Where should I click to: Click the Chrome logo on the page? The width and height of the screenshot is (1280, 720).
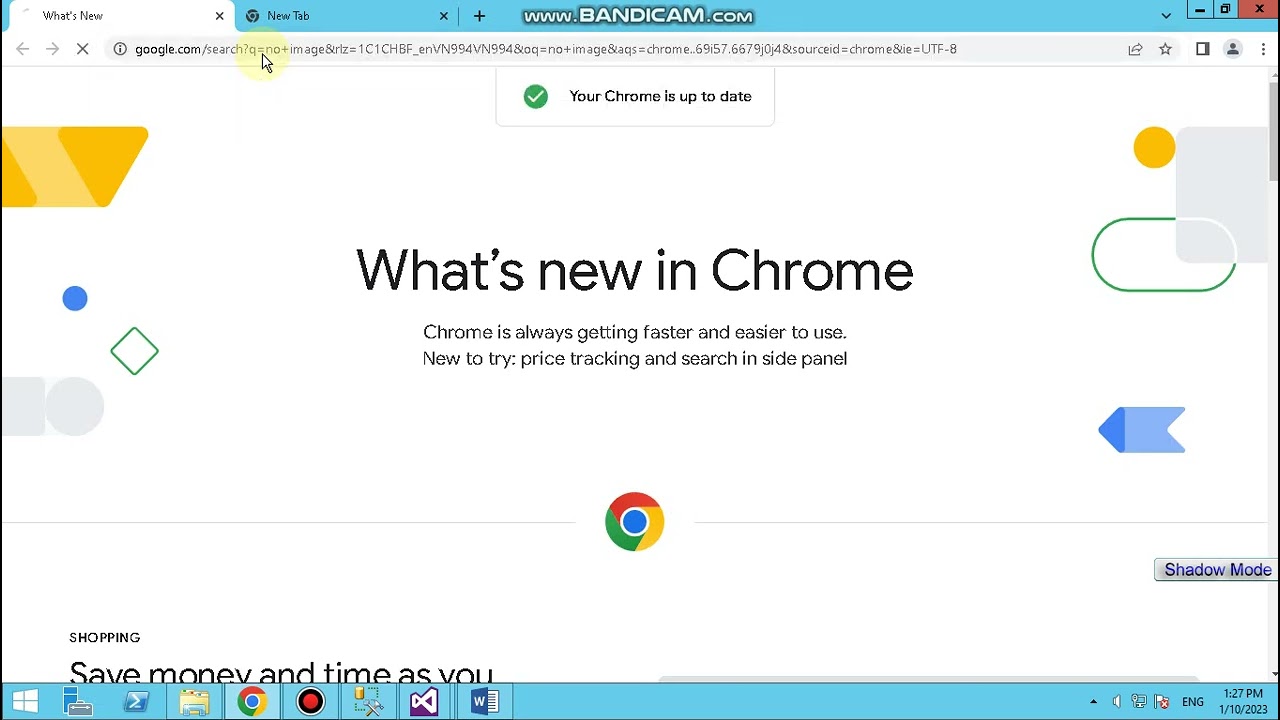tap(635, 521)
